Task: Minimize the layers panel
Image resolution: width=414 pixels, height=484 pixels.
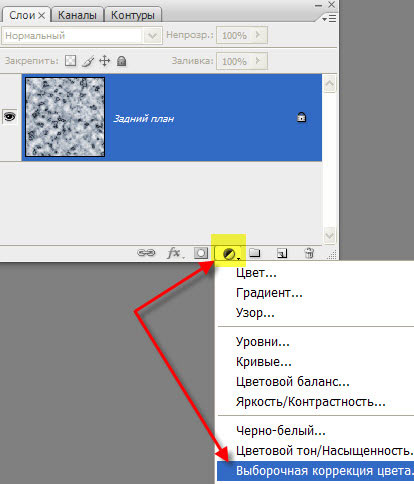Action: coord(318,5)
